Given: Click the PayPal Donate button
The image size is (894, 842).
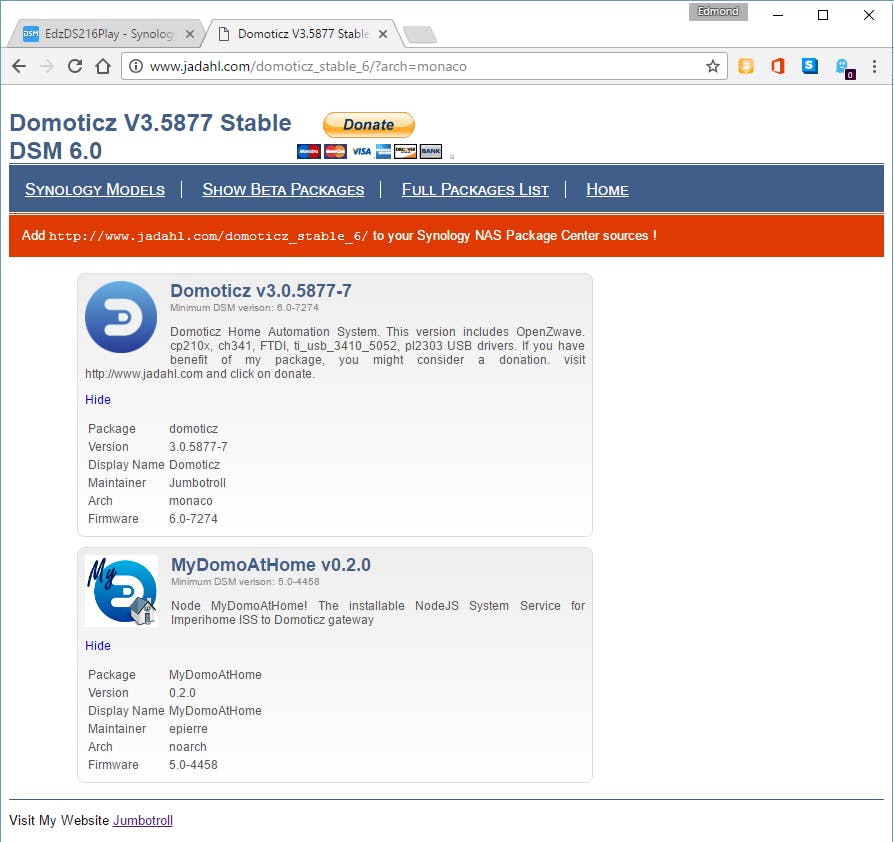Looking at the screenshot, I should [368, 125].
